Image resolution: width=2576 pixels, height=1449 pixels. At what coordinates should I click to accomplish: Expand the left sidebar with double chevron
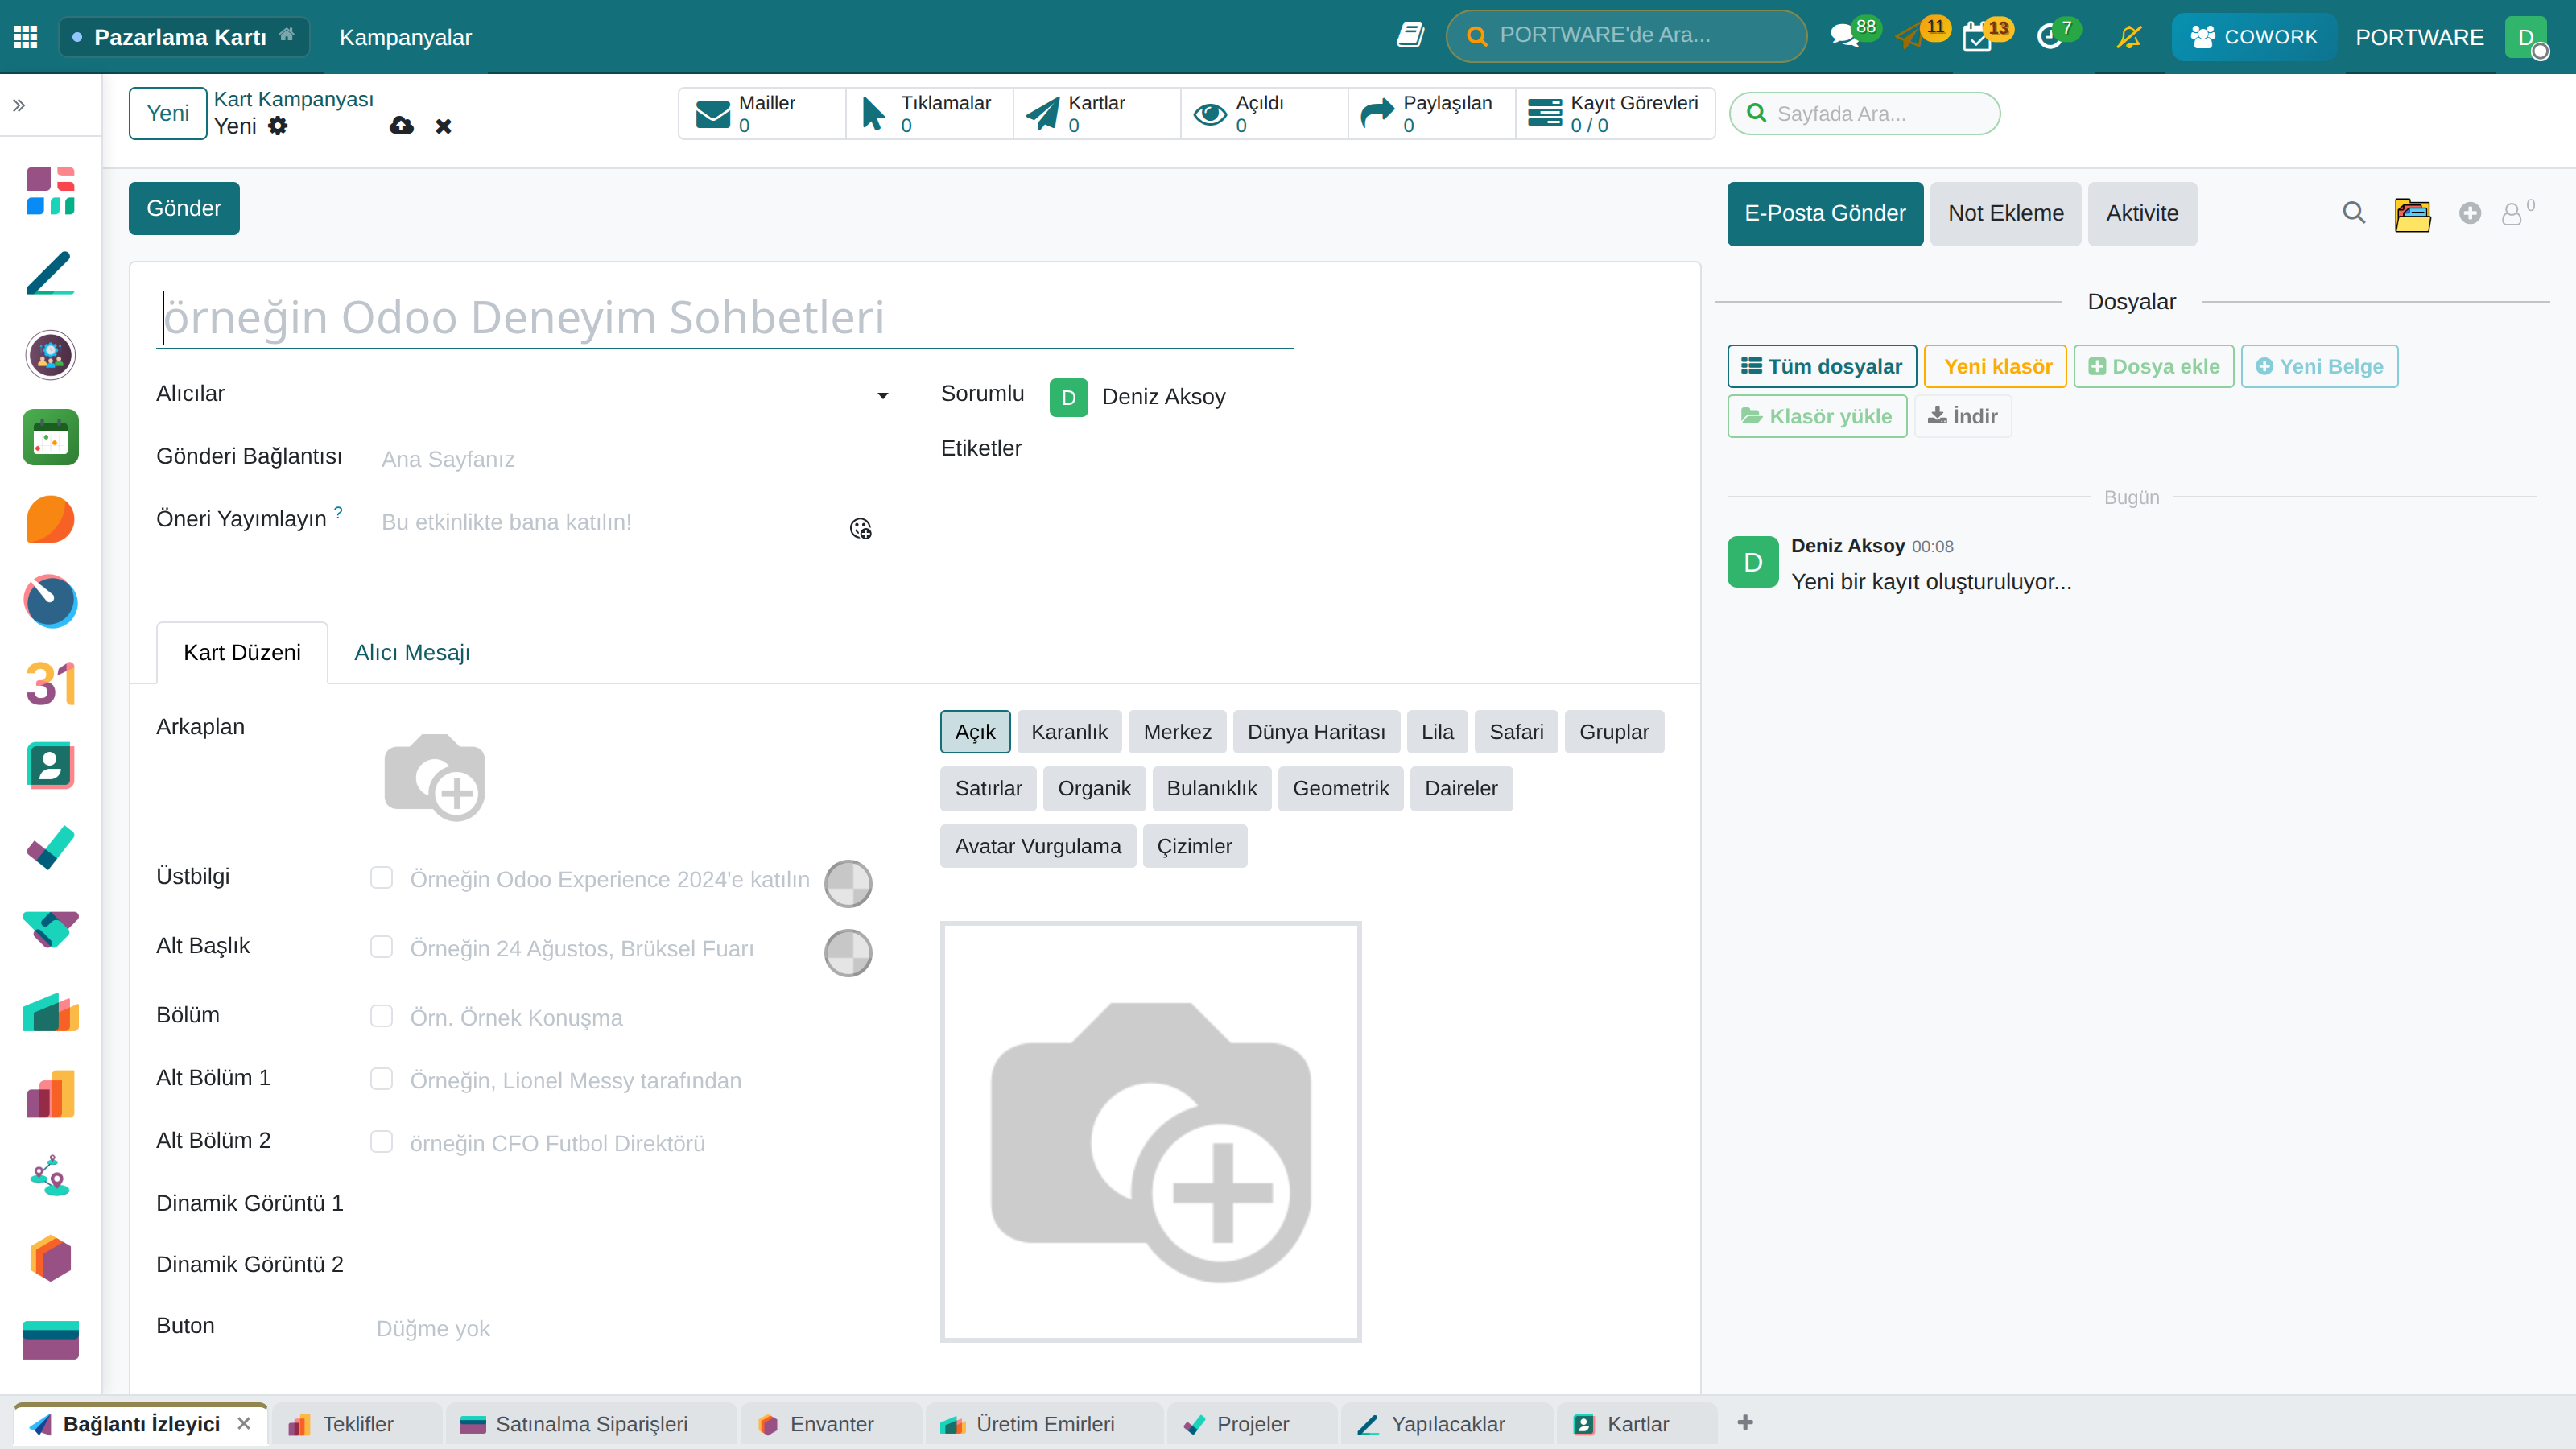pyautogui.click(x=19, y=105)
